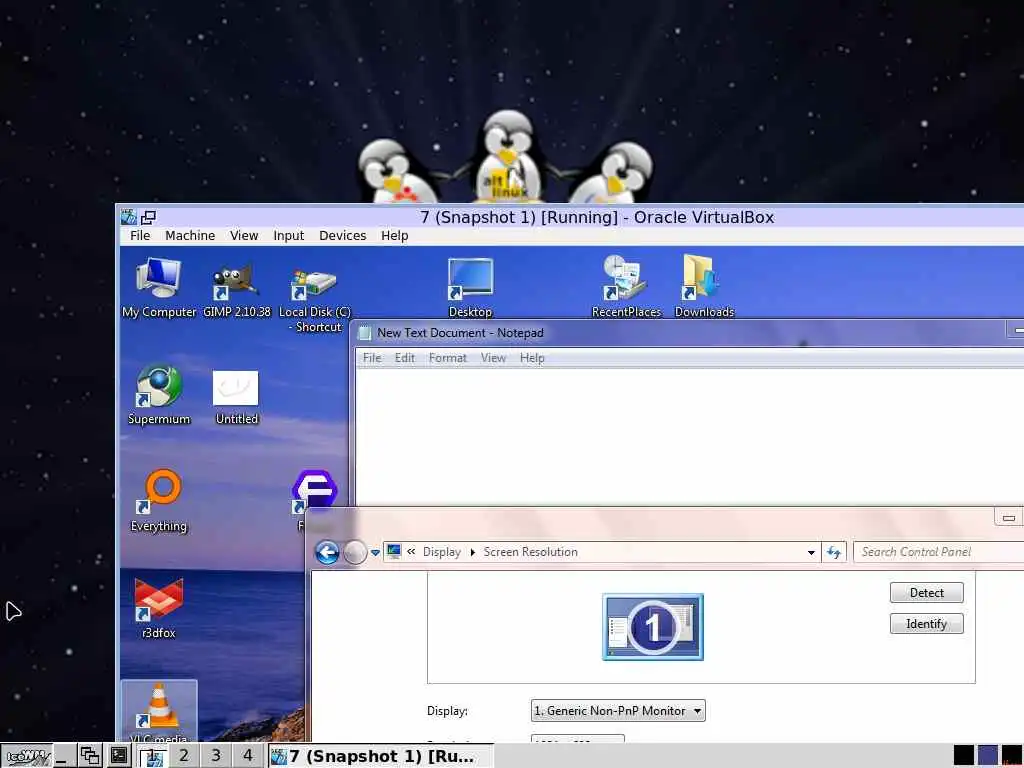Switch to workspace 4
1024x768 pixels.
248,756
